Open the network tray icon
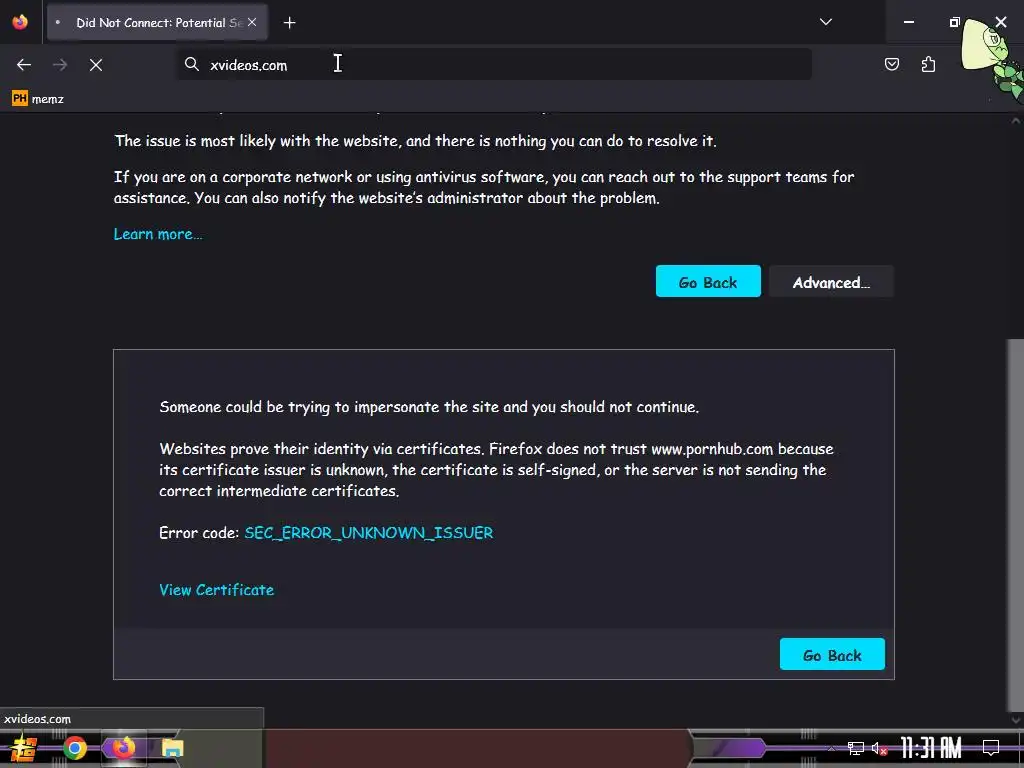 click(x=855, y=748)
